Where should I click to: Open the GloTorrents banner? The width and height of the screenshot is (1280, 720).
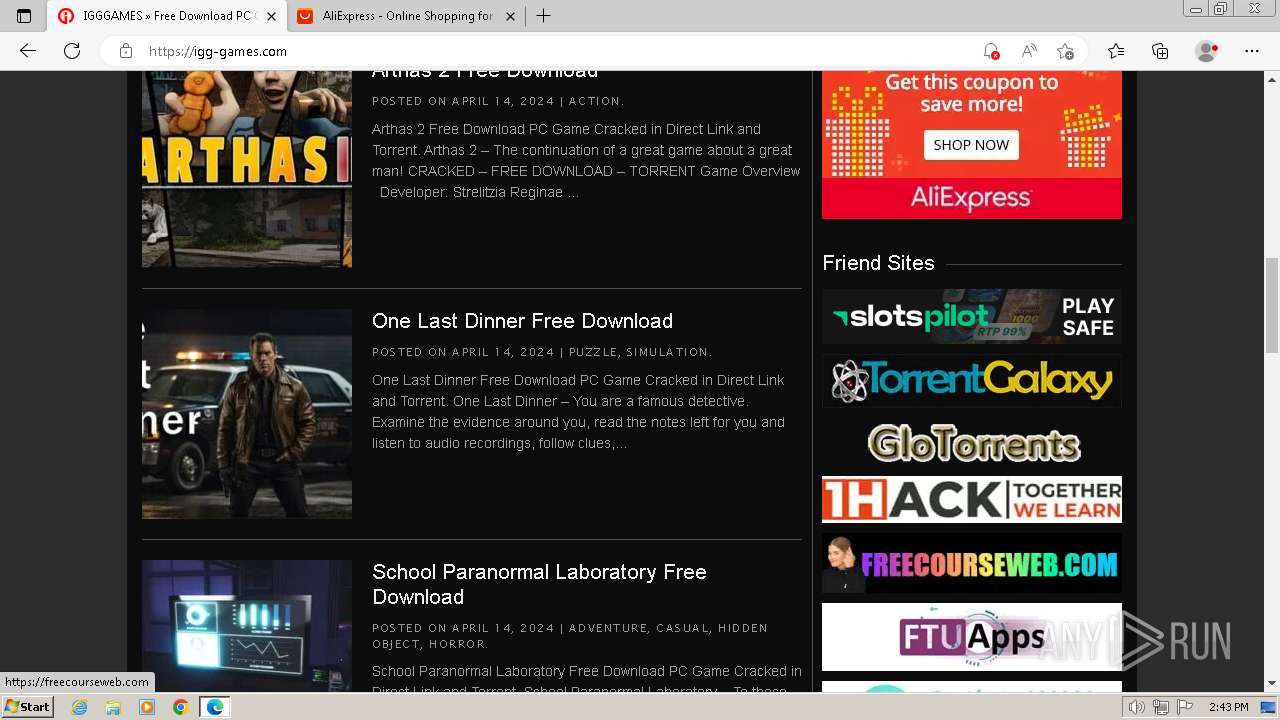pyautogui.click(x=972, y=443)
